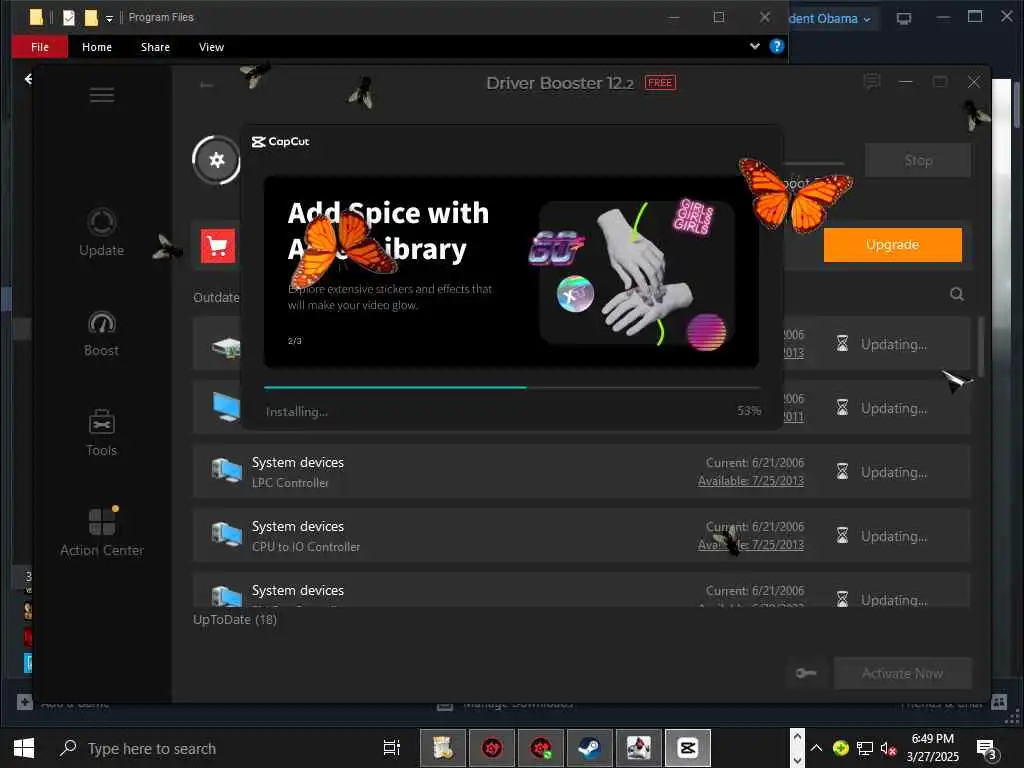The width and height of the screenshot is (1024, 768).
Task: Click the license key icon
Action: point(806,673)
